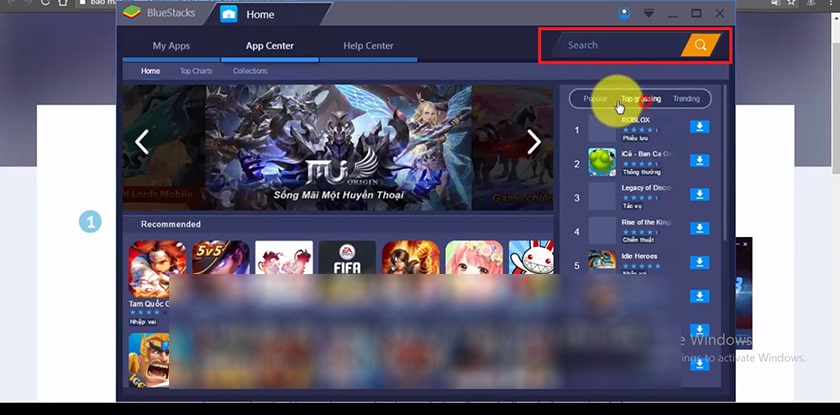840x415 pixels.
Task: Switch ranking list to Trending
Action: pyautogui.click(x=686, y=99)
